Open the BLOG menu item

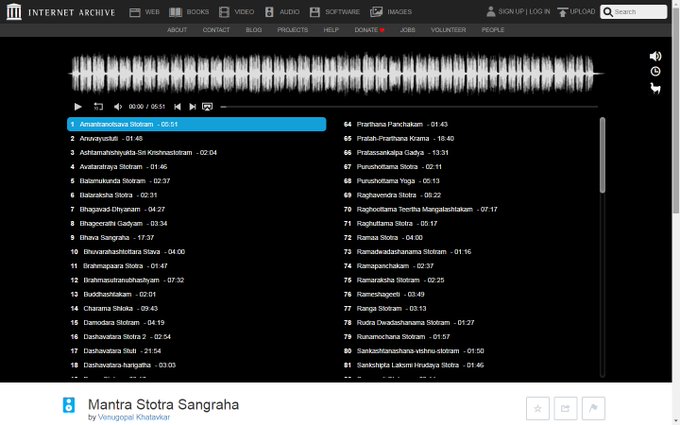tap(254, 30)
